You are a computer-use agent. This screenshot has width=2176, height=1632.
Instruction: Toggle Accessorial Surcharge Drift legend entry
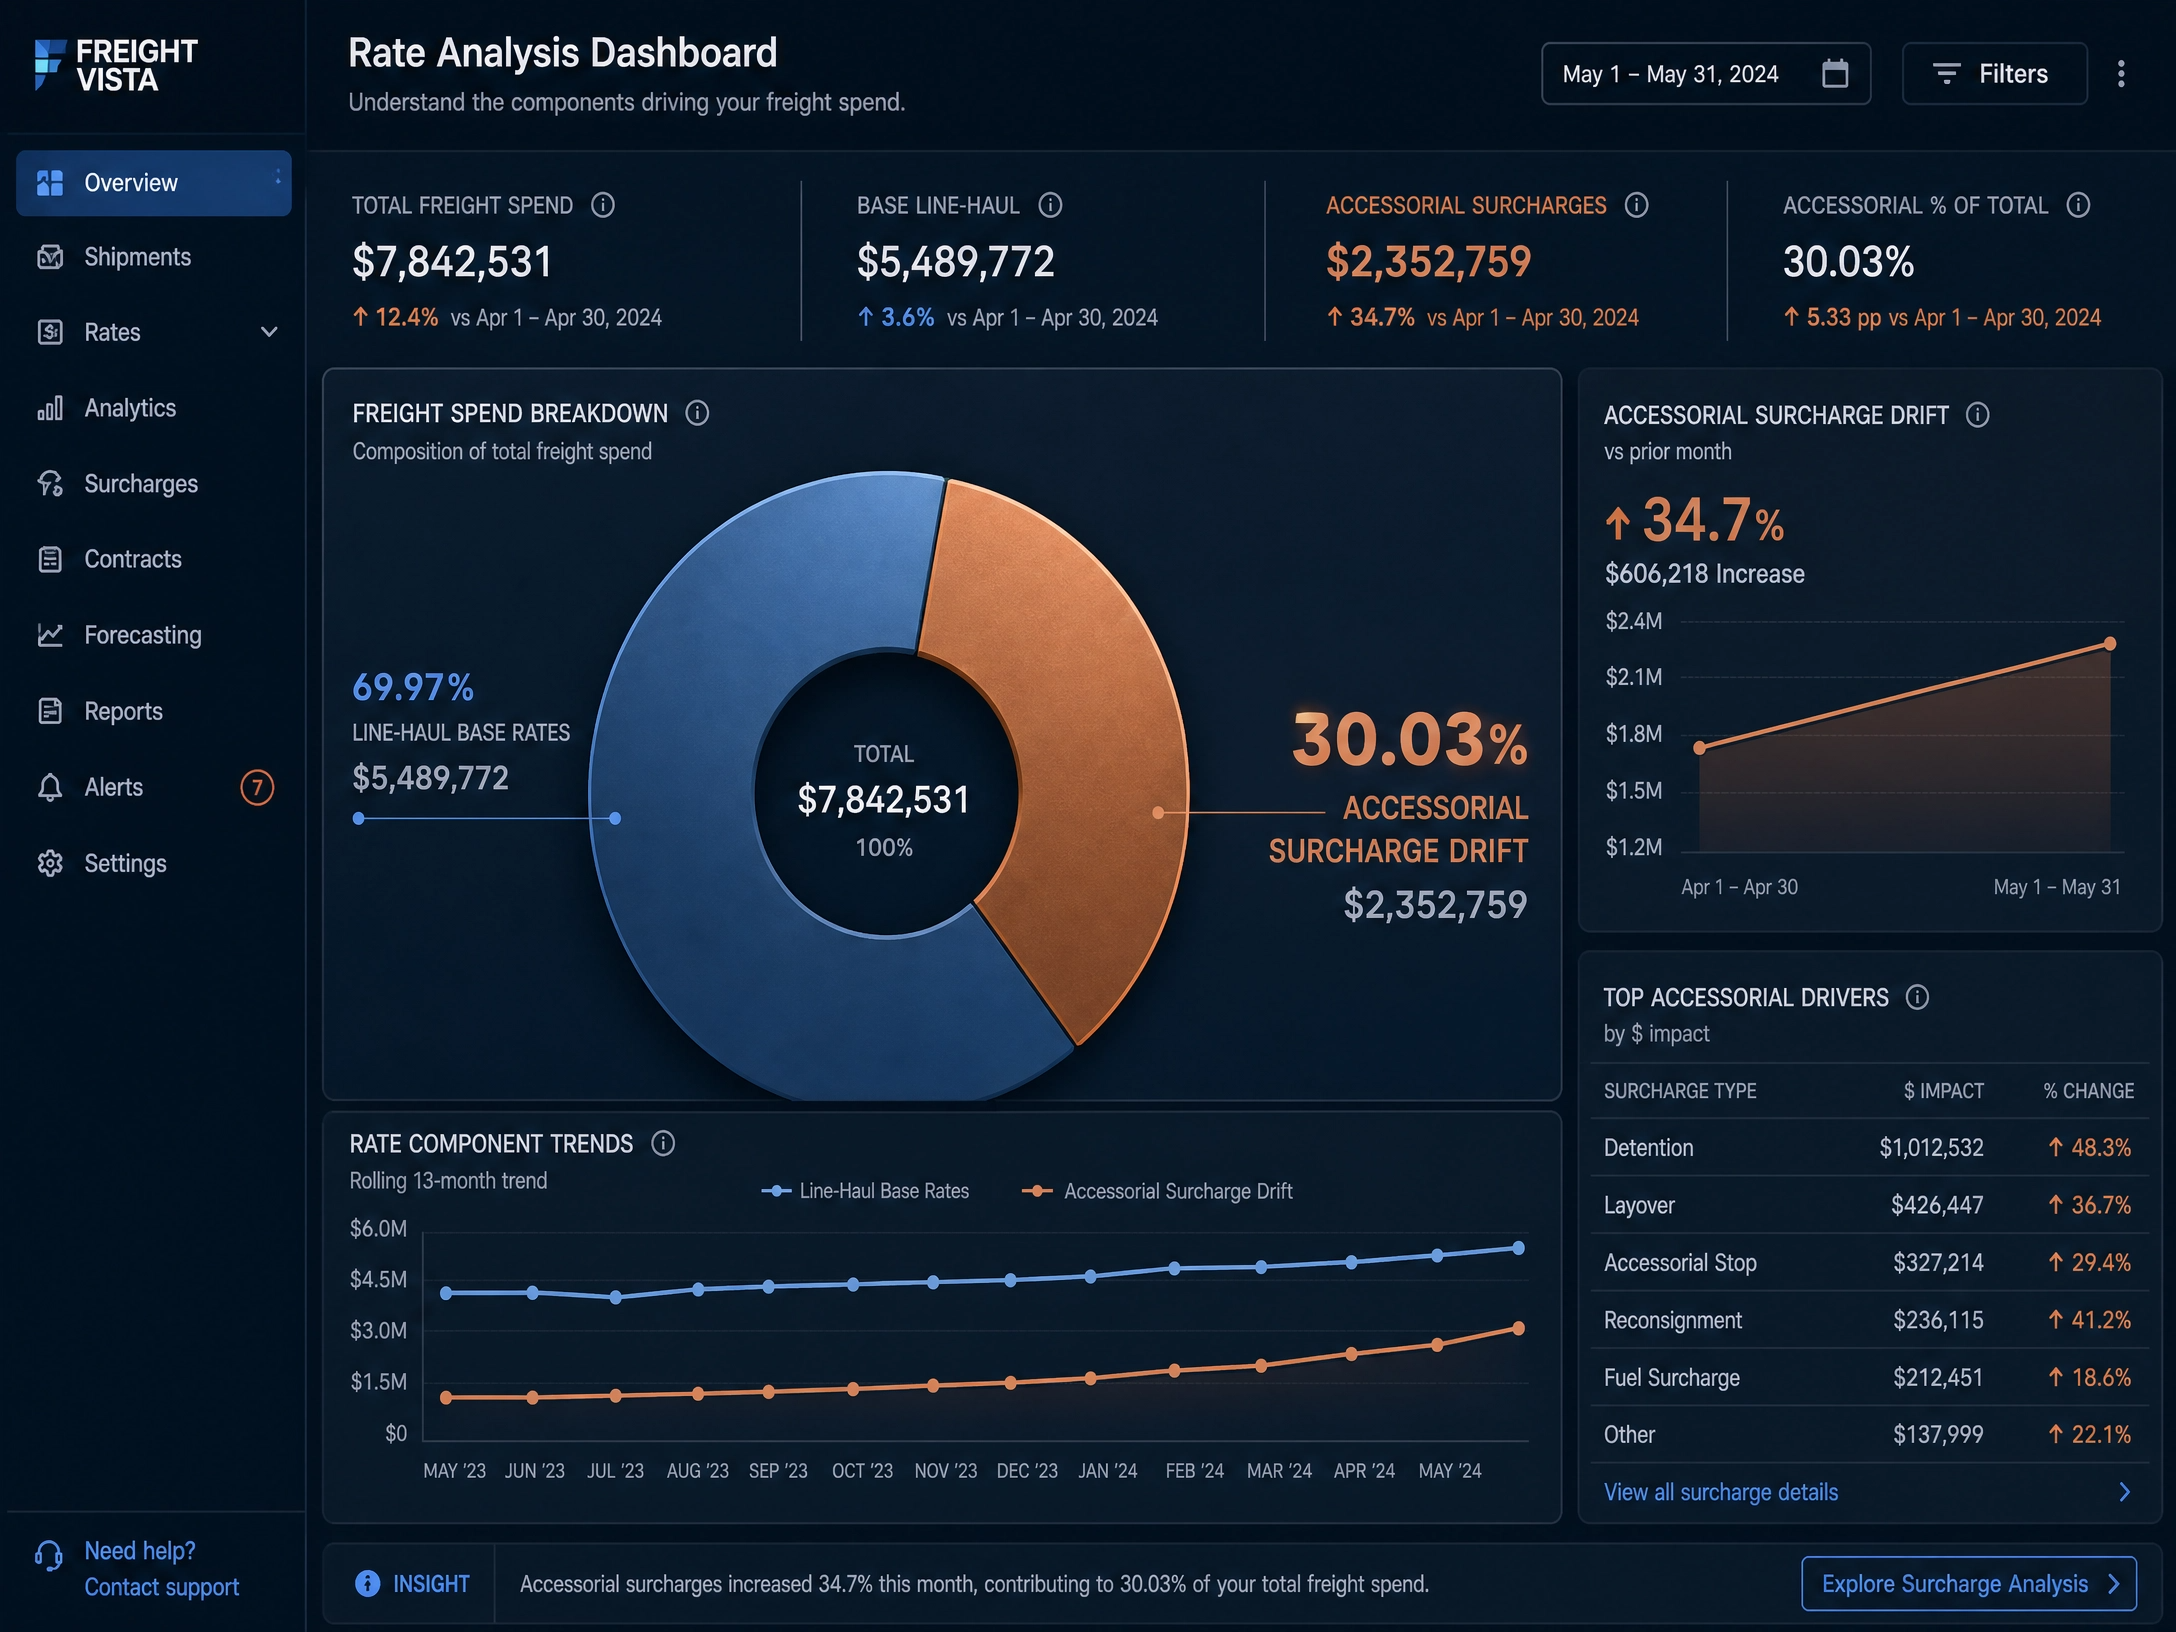[x=1157, y=1192]
